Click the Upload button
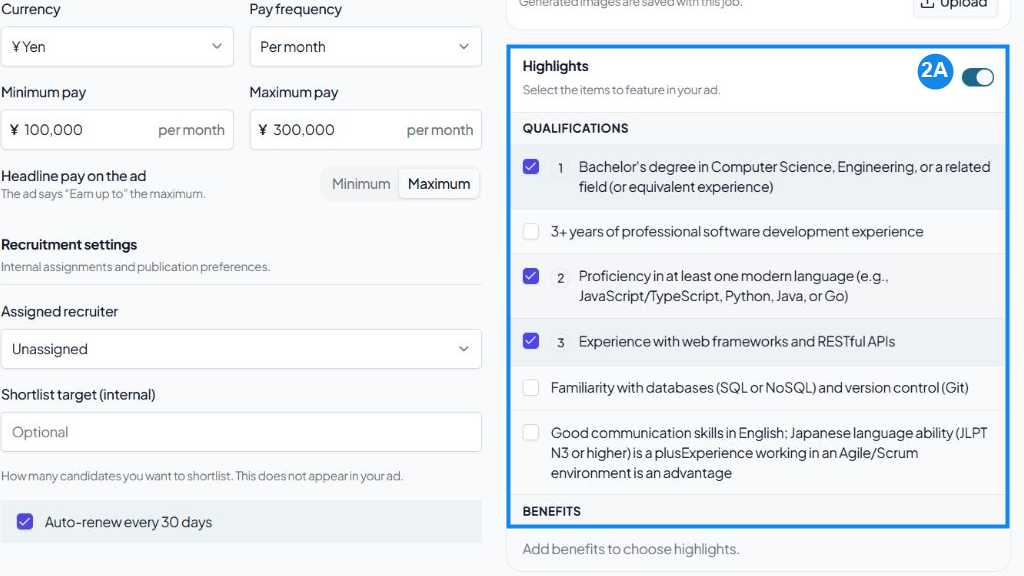Image resolution: width=1024 pixels, height=576 pixels. (x=954, y=5)
